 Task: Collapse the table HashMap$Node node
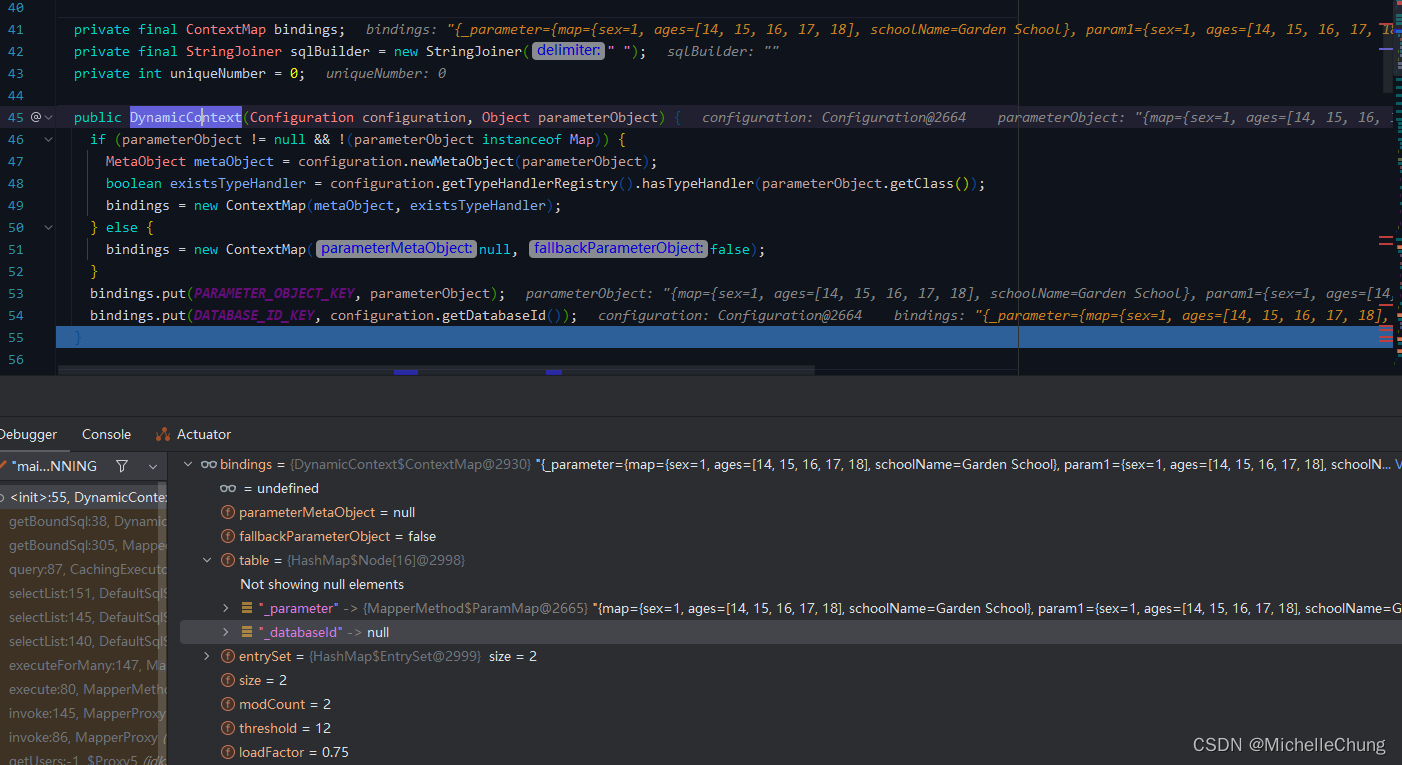tap(207, 560)
